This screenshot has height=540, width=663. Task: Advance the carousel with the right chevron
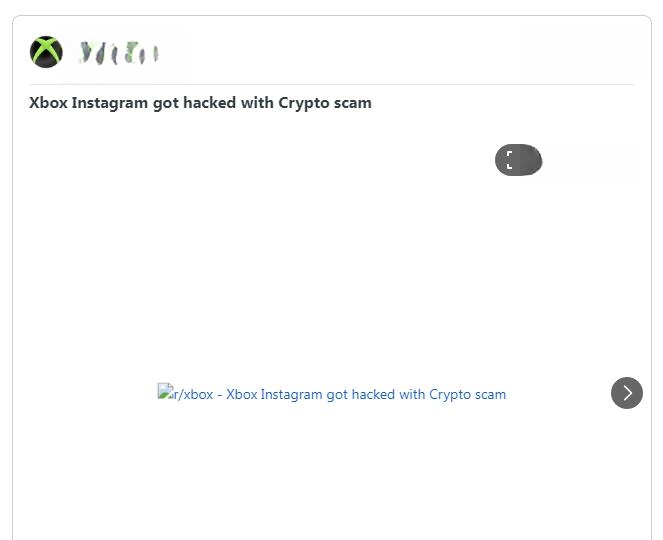pyautogui.click(x=627, y=393)
